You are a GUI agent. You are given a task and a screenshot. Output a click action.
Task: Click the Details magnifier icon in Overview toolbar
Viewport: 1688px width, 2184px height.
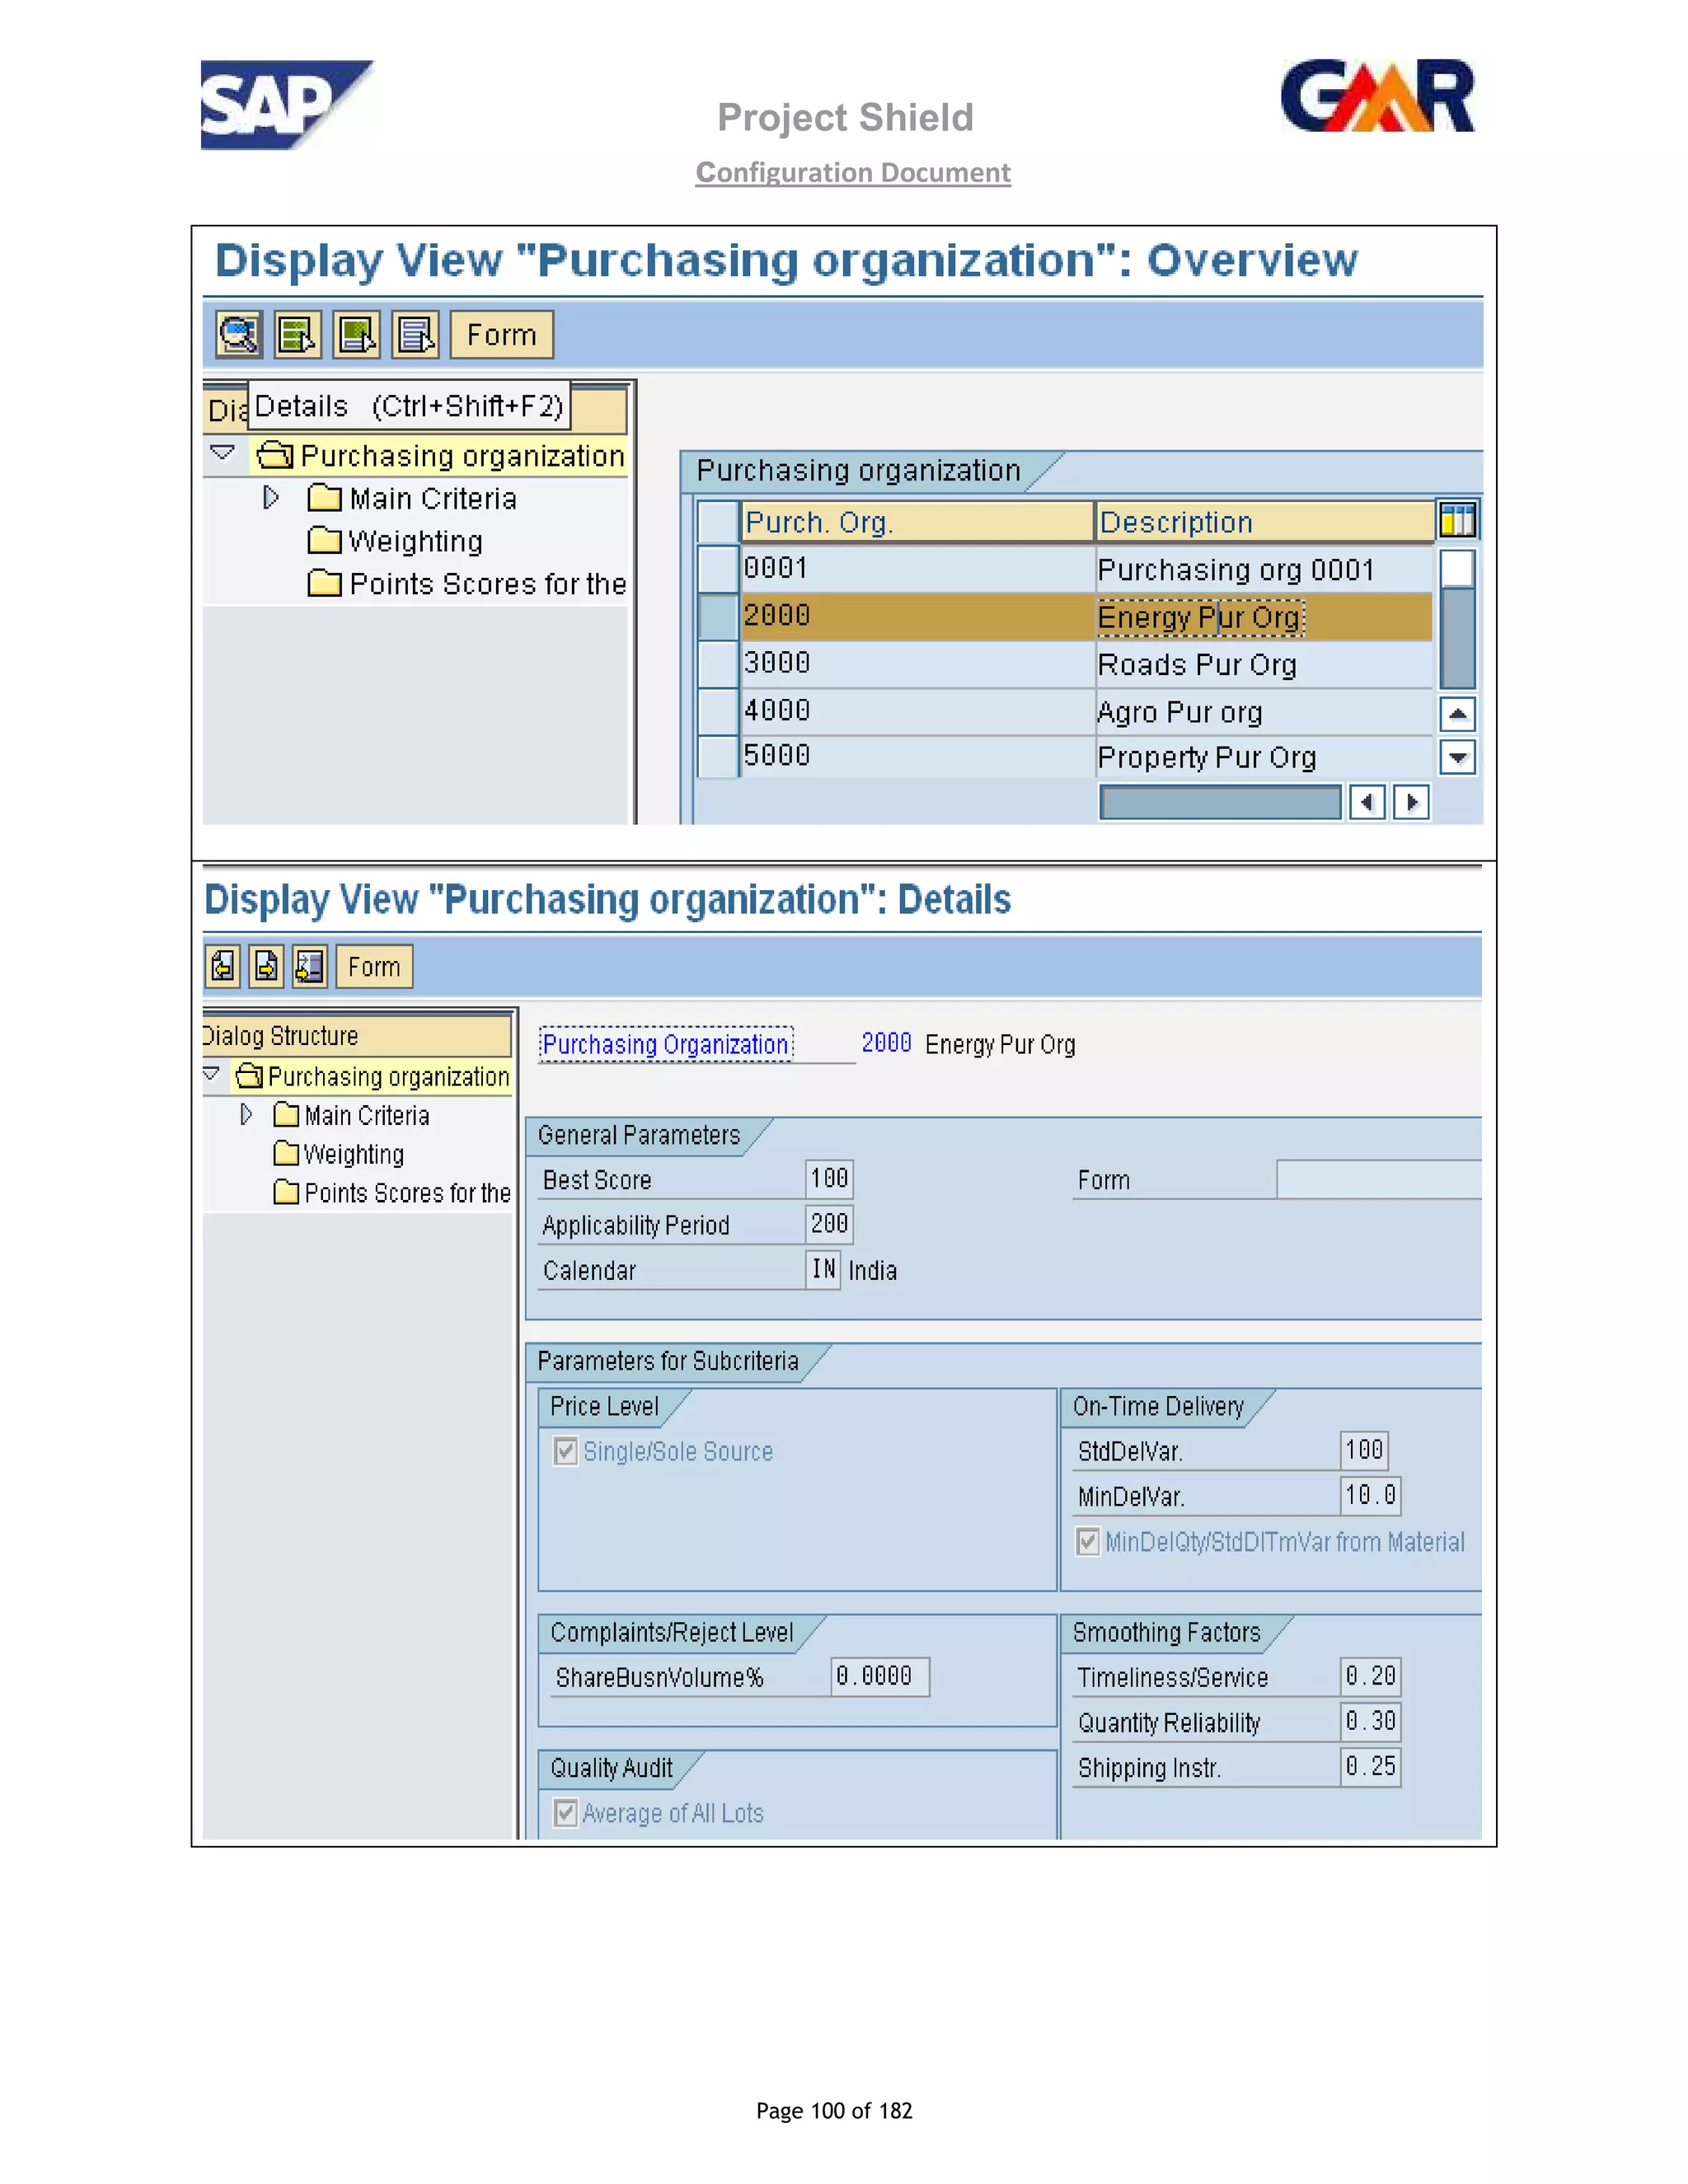(x=239, y=334)
